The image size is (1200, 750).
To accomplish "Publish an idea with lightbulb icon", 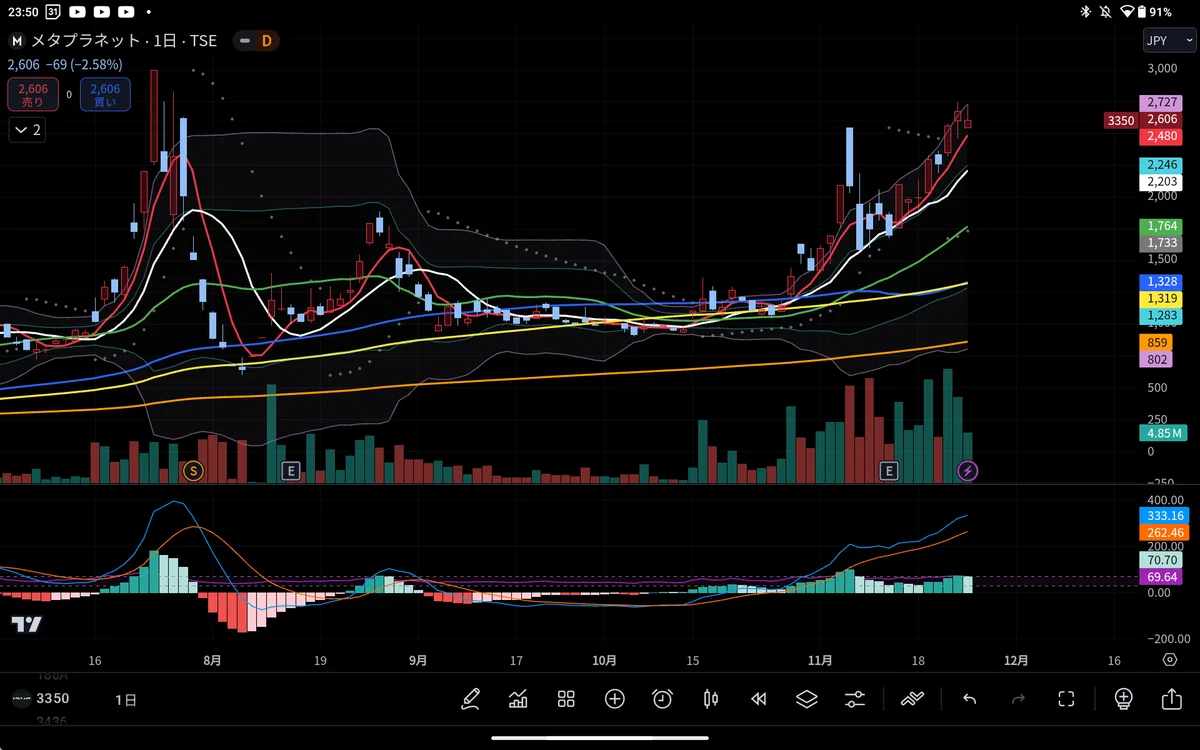I will coord(1123,699).
